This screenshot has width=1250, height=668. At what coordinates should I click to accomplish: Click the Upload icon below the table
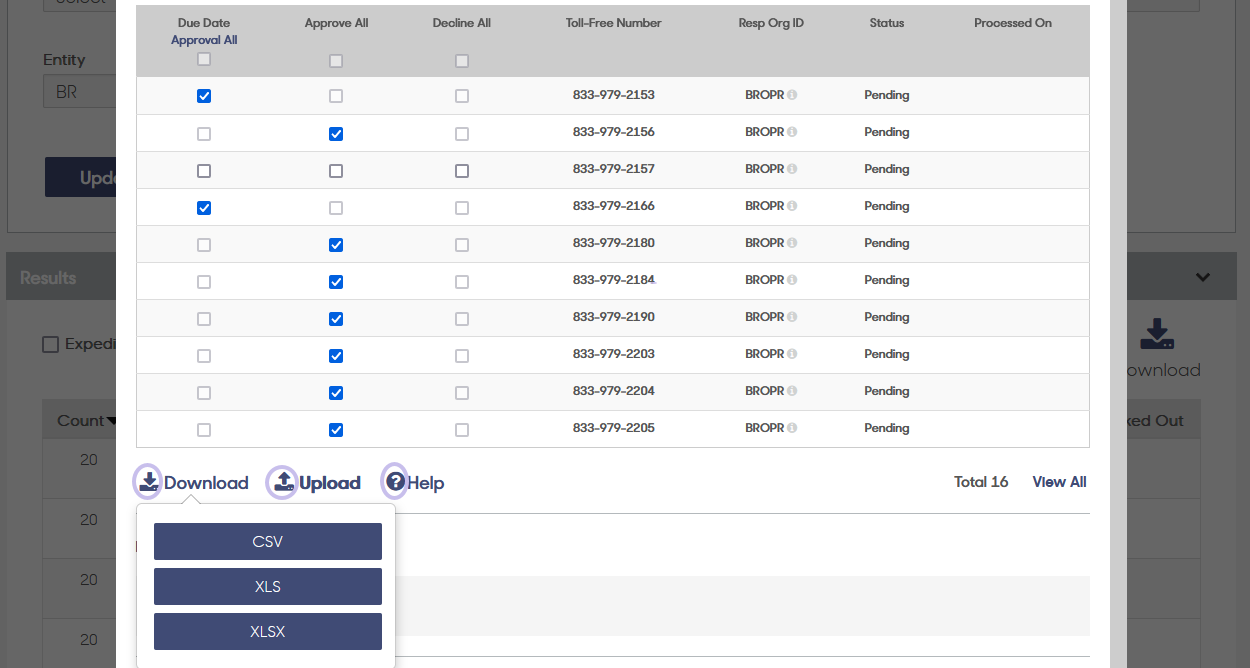click(x=284, y=482)
